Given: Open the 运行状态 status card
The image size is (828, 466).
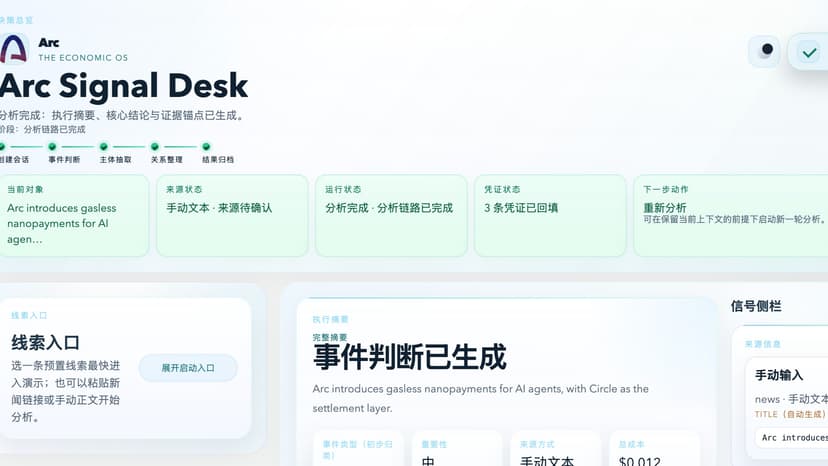Looking at the screenshot, I should (x=391, y=216).
